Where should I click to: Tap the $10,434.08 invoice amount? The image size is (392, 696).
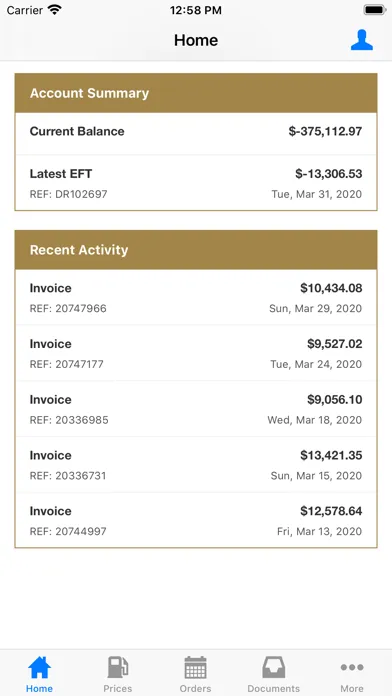[x=331, y=288]
